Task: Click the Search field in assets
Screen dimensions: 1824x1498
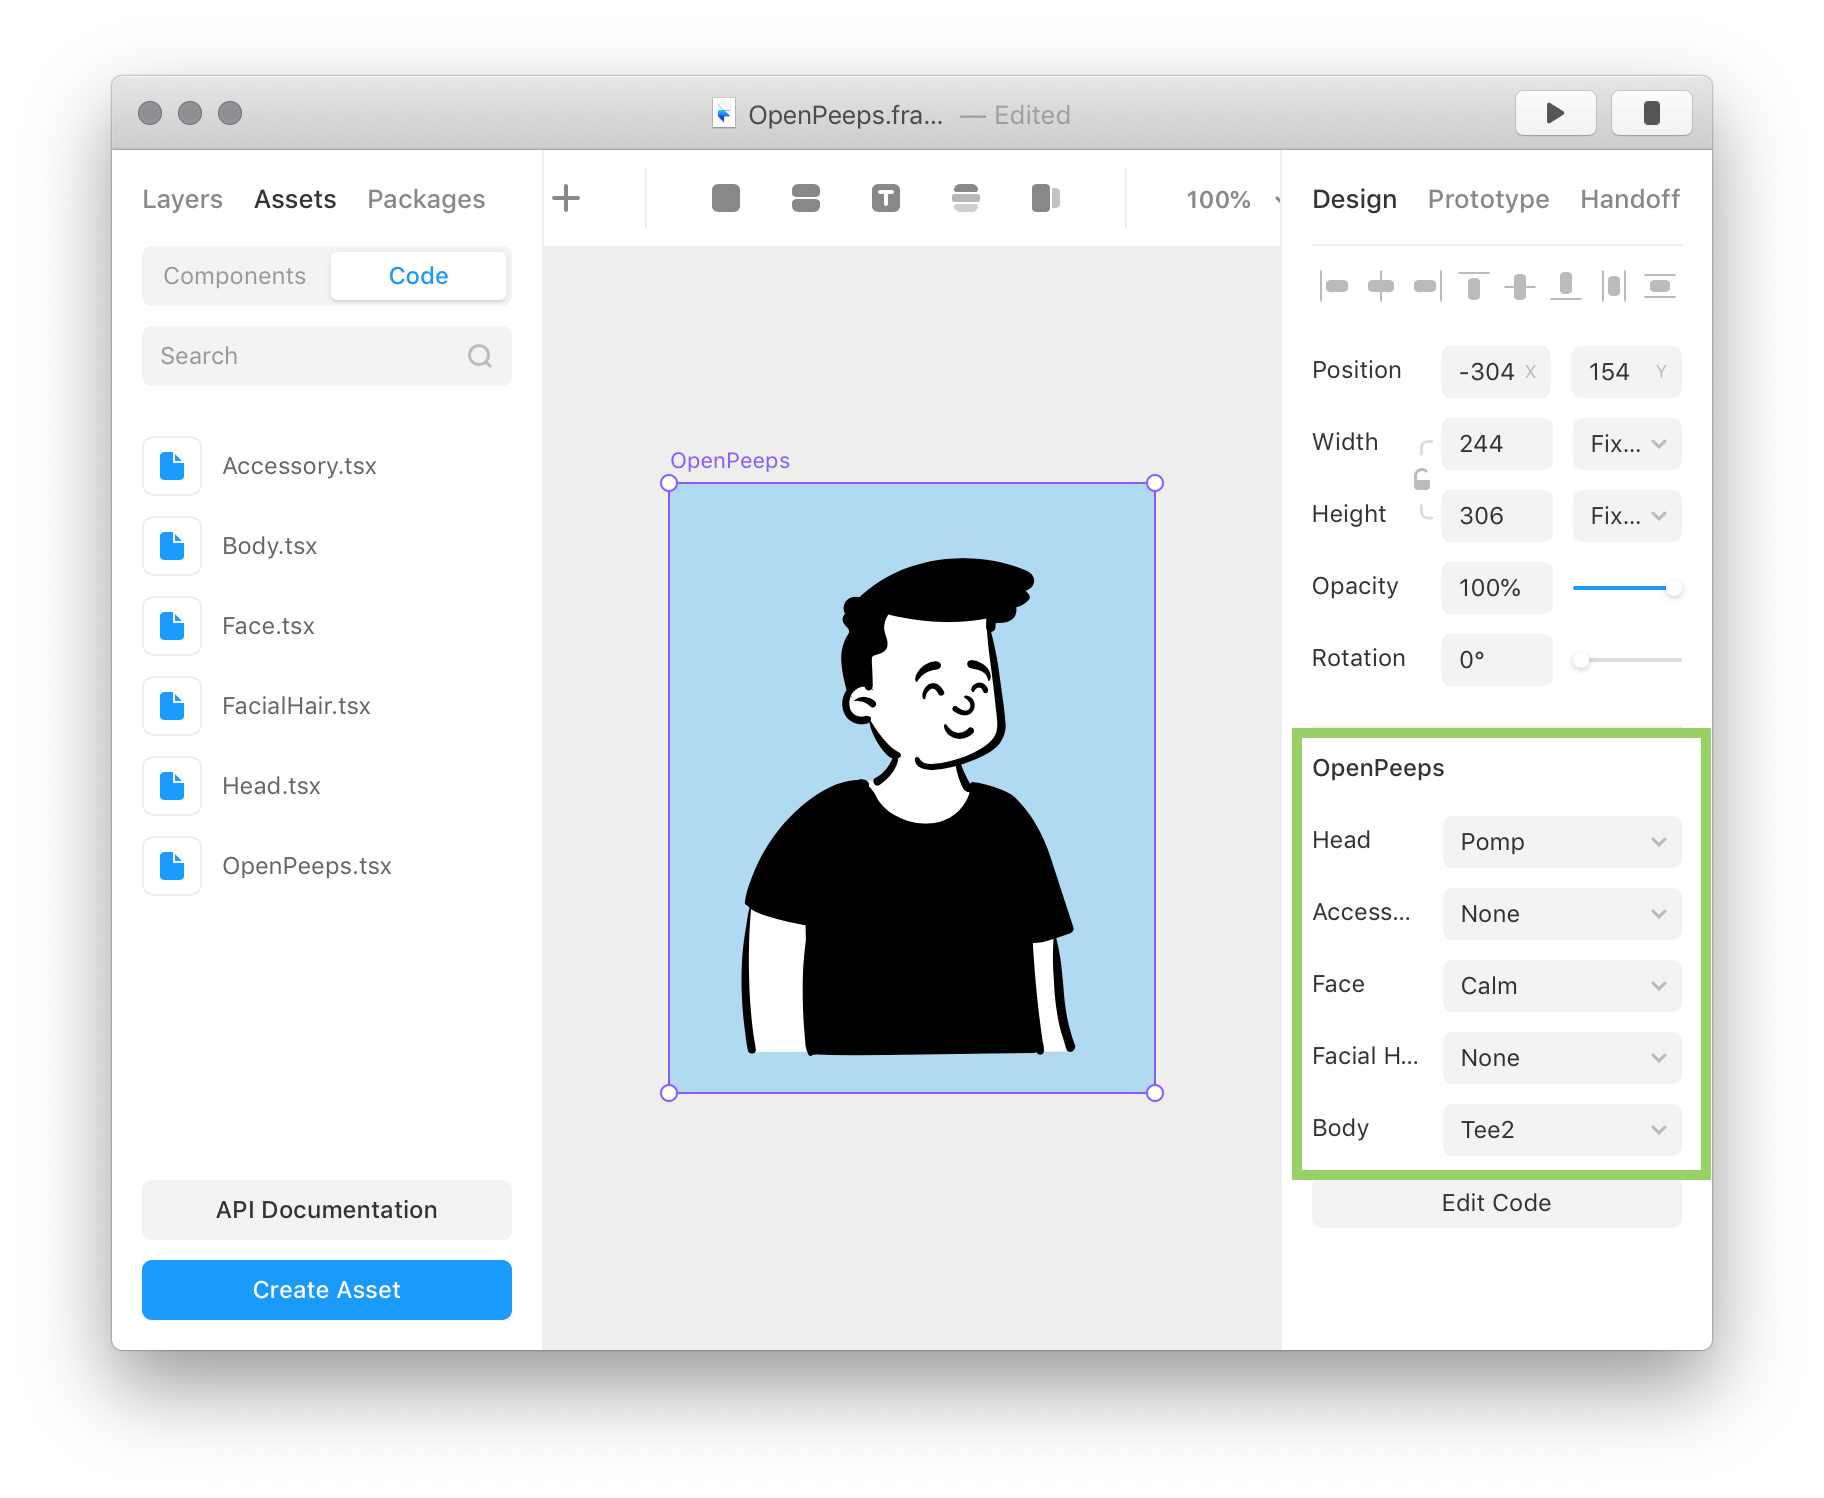Action: click(x=327, y=356)
